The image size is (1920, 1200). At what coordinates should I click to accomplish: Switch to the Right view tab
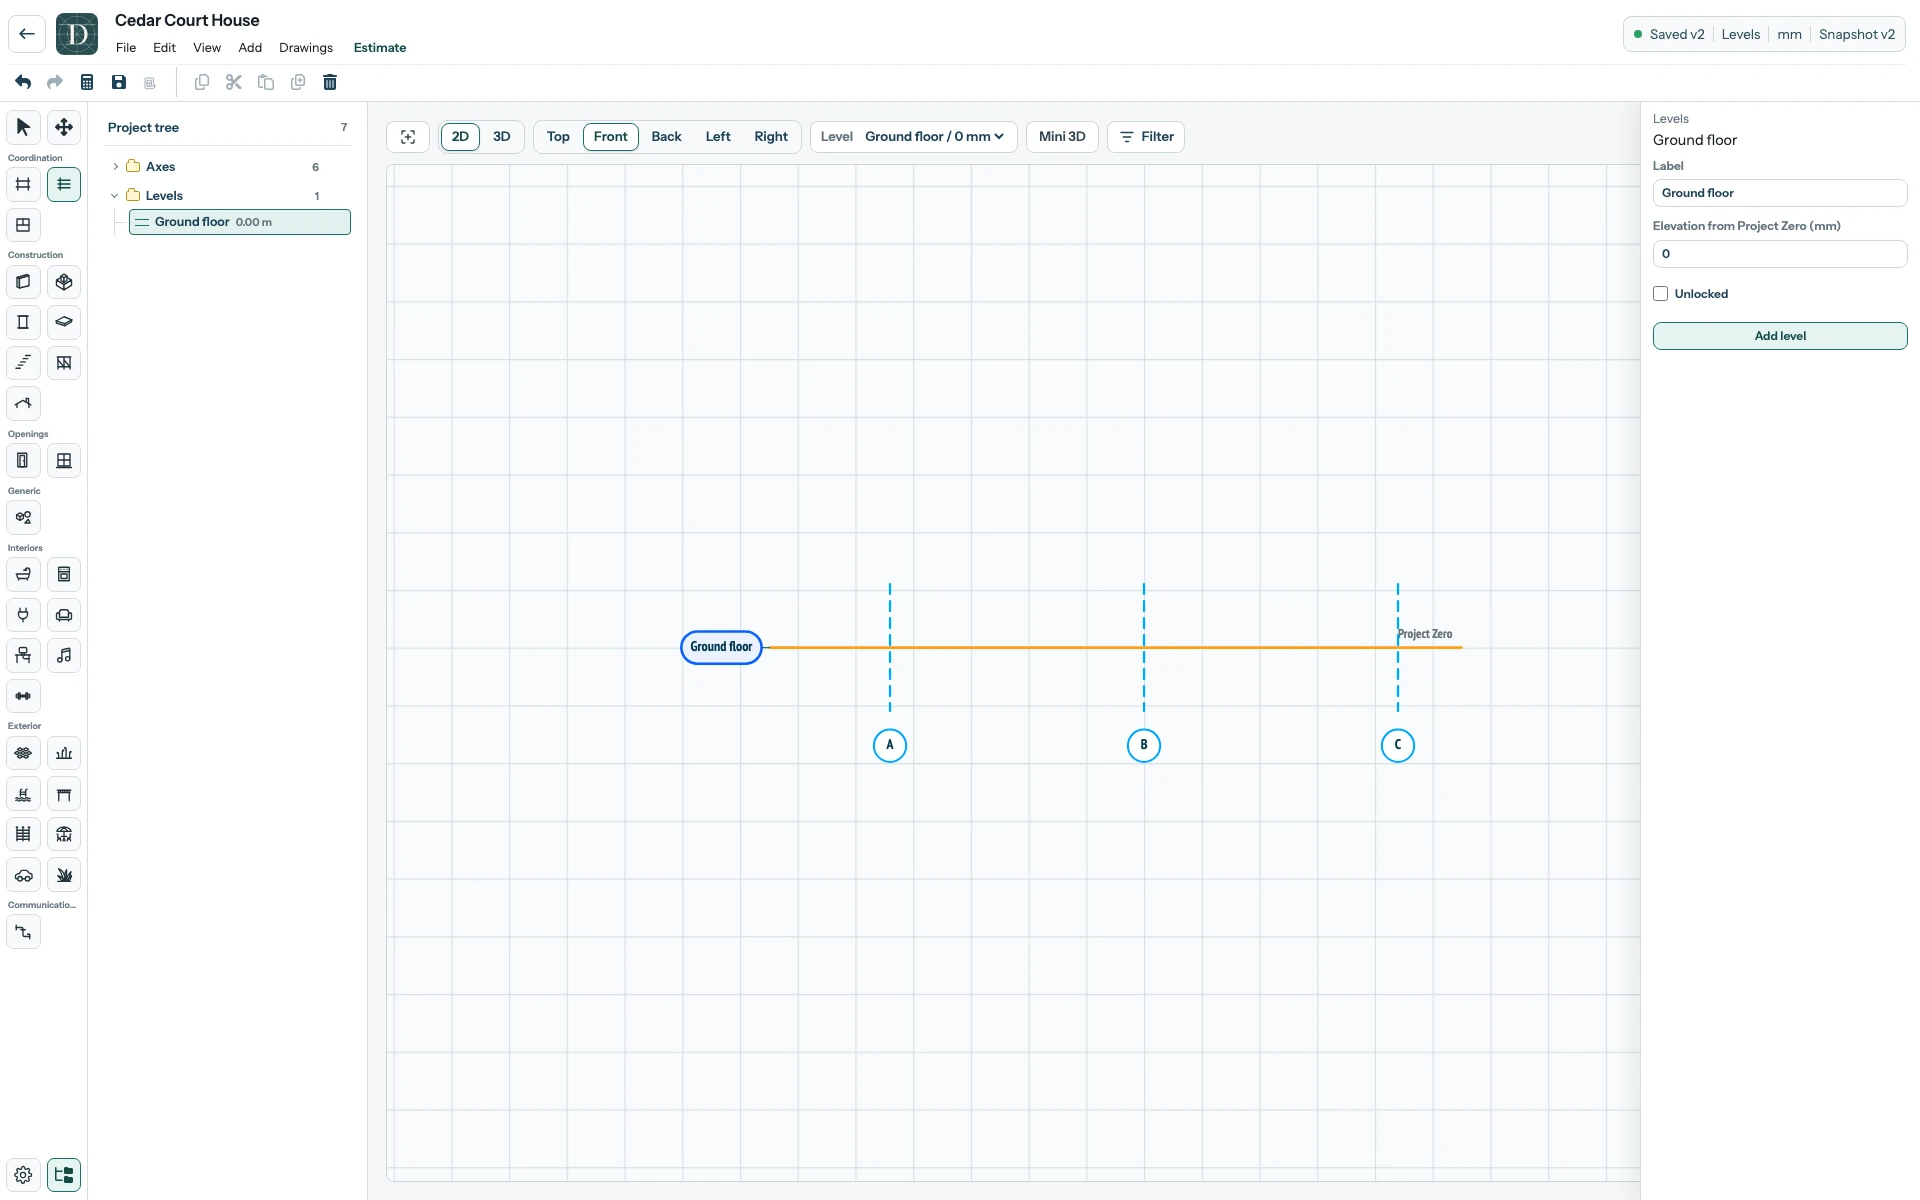point(771,137)
